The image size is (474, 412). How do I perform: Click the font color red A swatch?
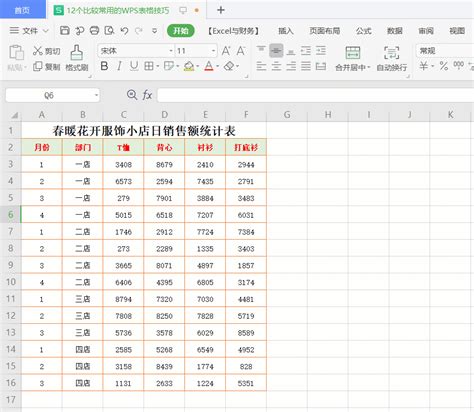(209, 66)
